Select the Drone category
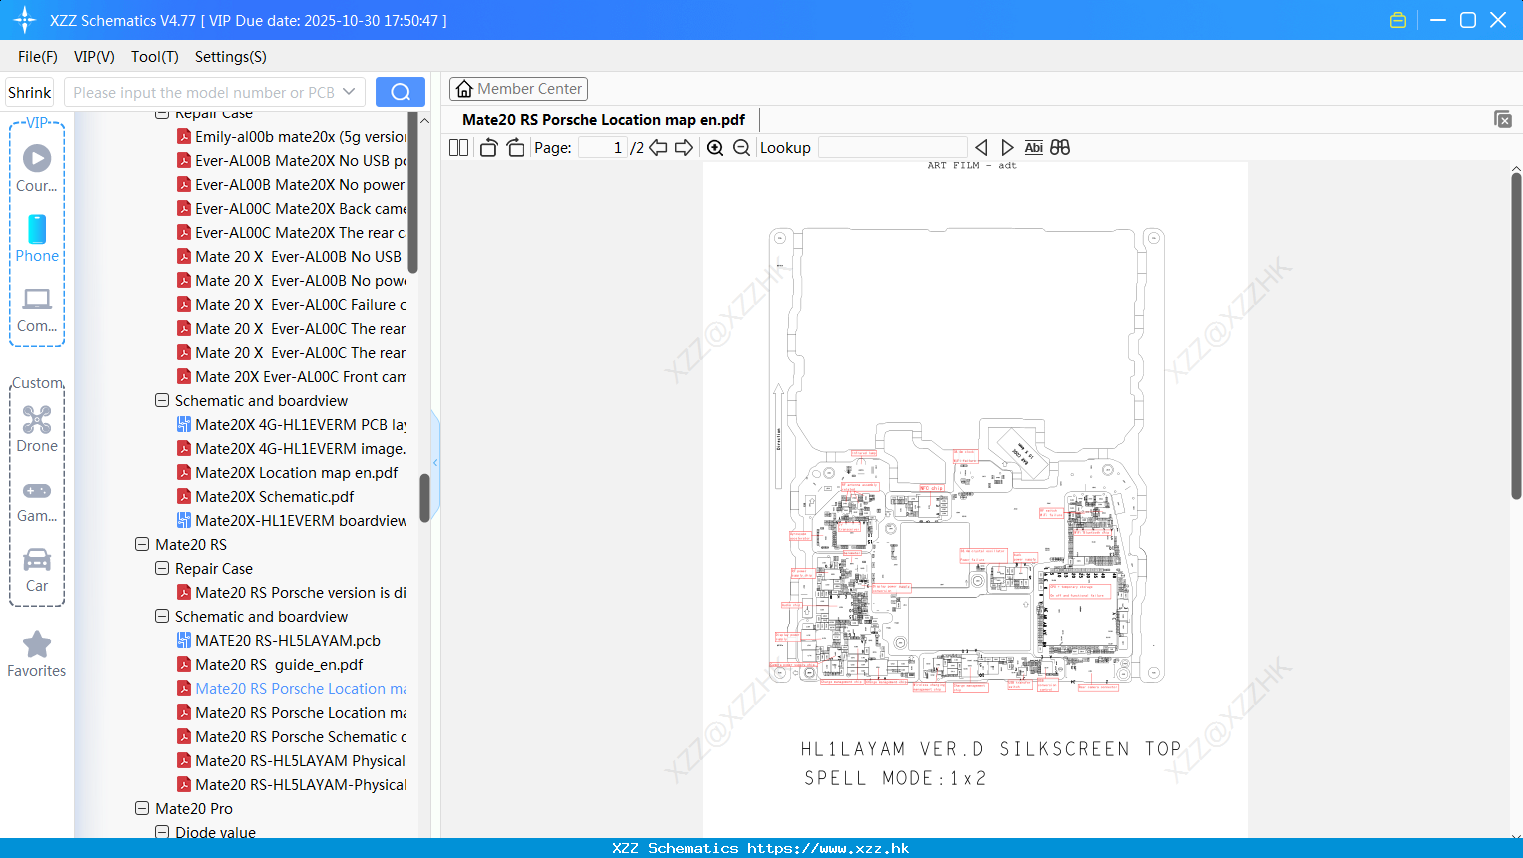The image size is (1523, 858). point(37,429)
